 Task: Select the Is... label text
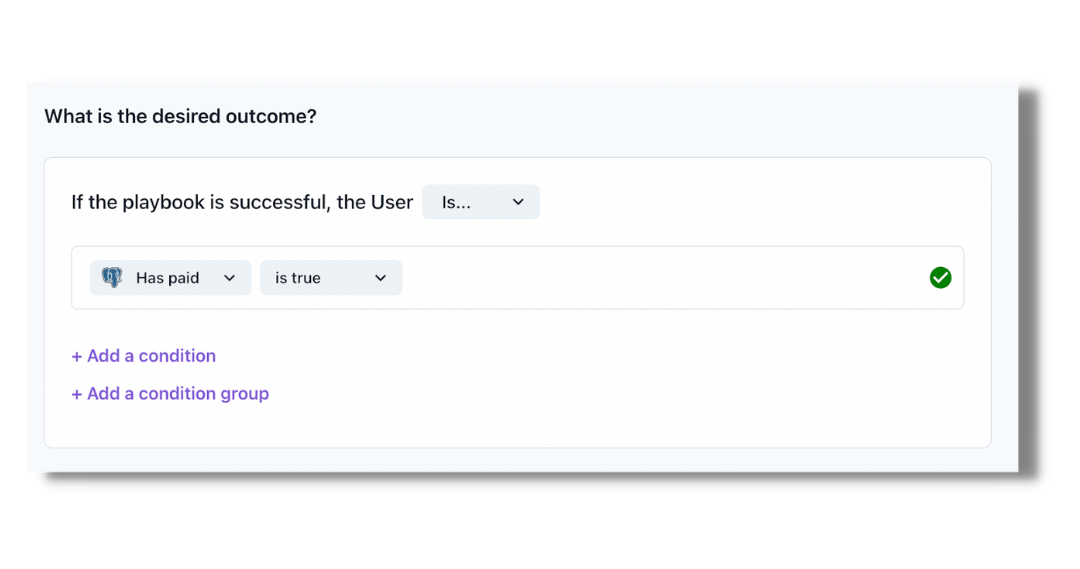click(x=456, y=202)
